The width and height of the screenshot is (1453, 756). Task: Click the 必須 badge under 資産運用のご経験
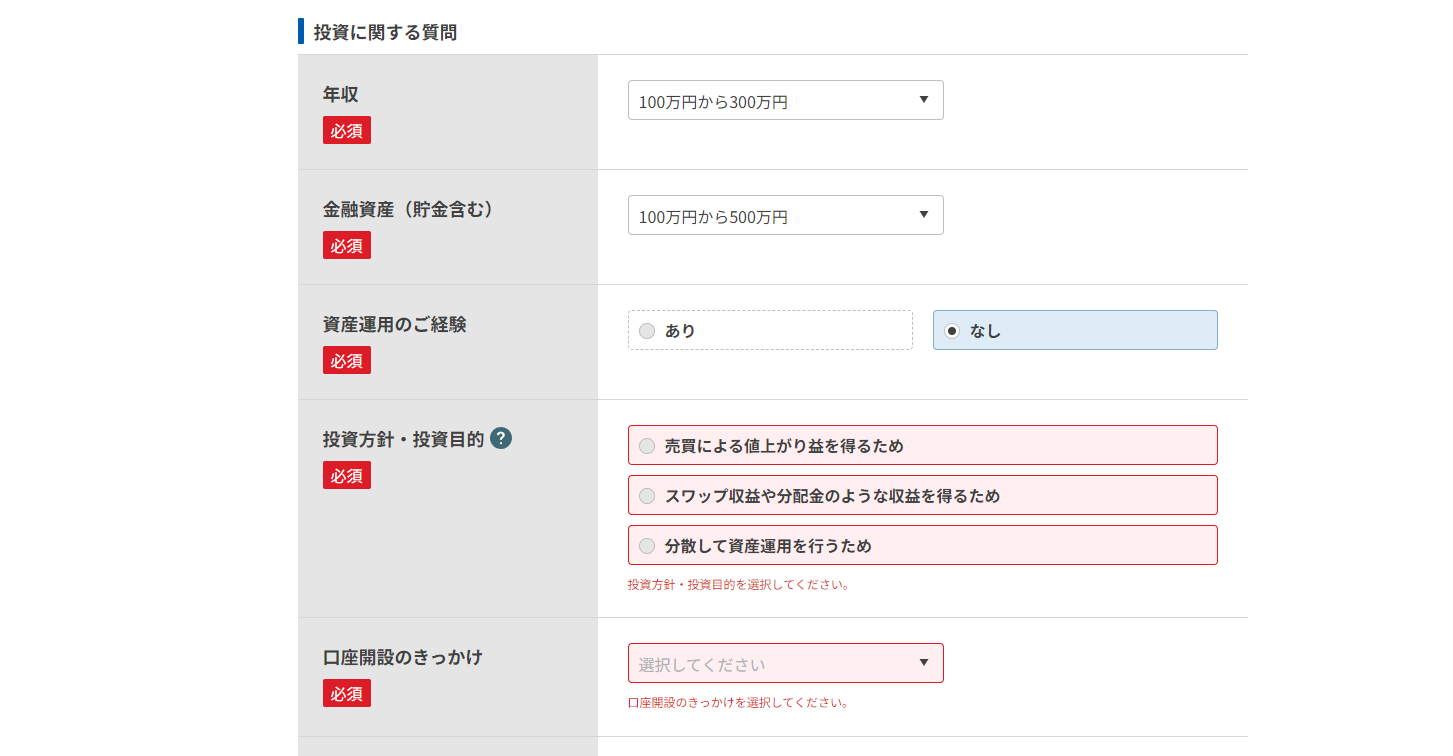pos(346,360)
